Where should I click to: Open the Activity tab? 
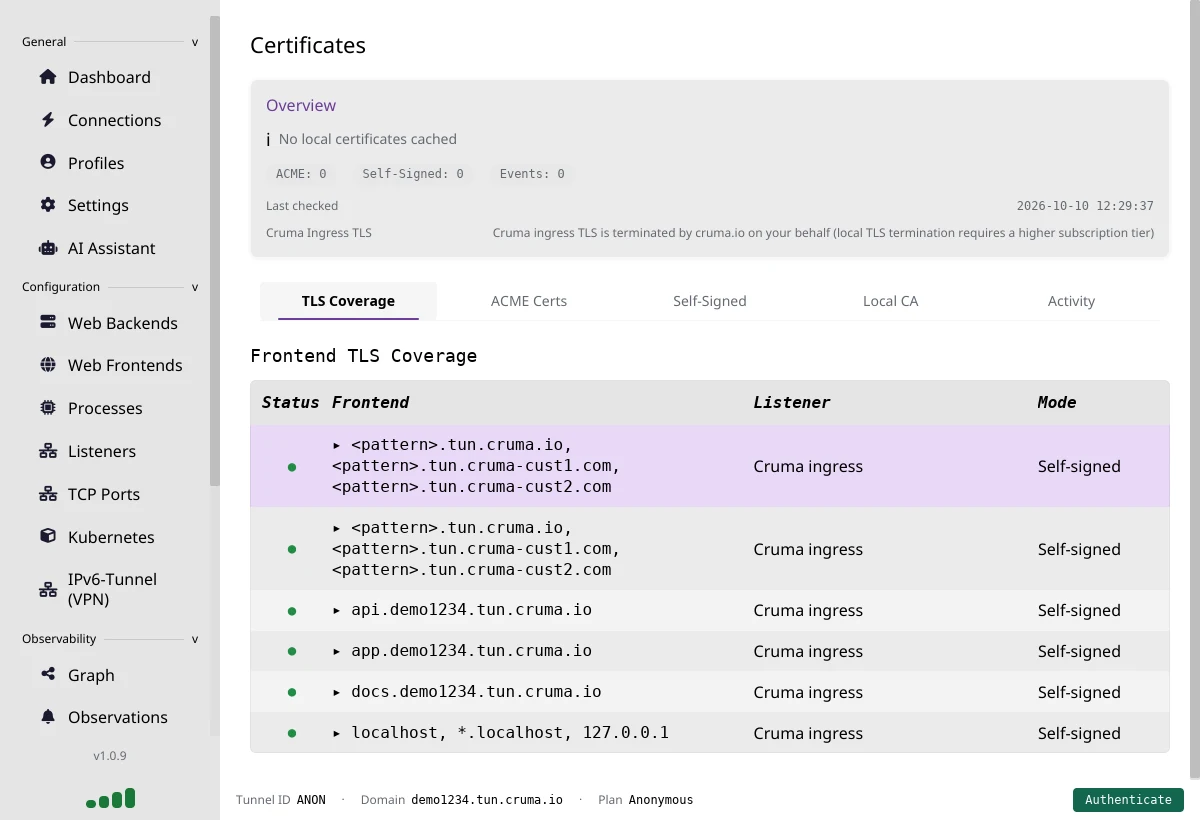pyautogui.click(x=1071, y=301)
